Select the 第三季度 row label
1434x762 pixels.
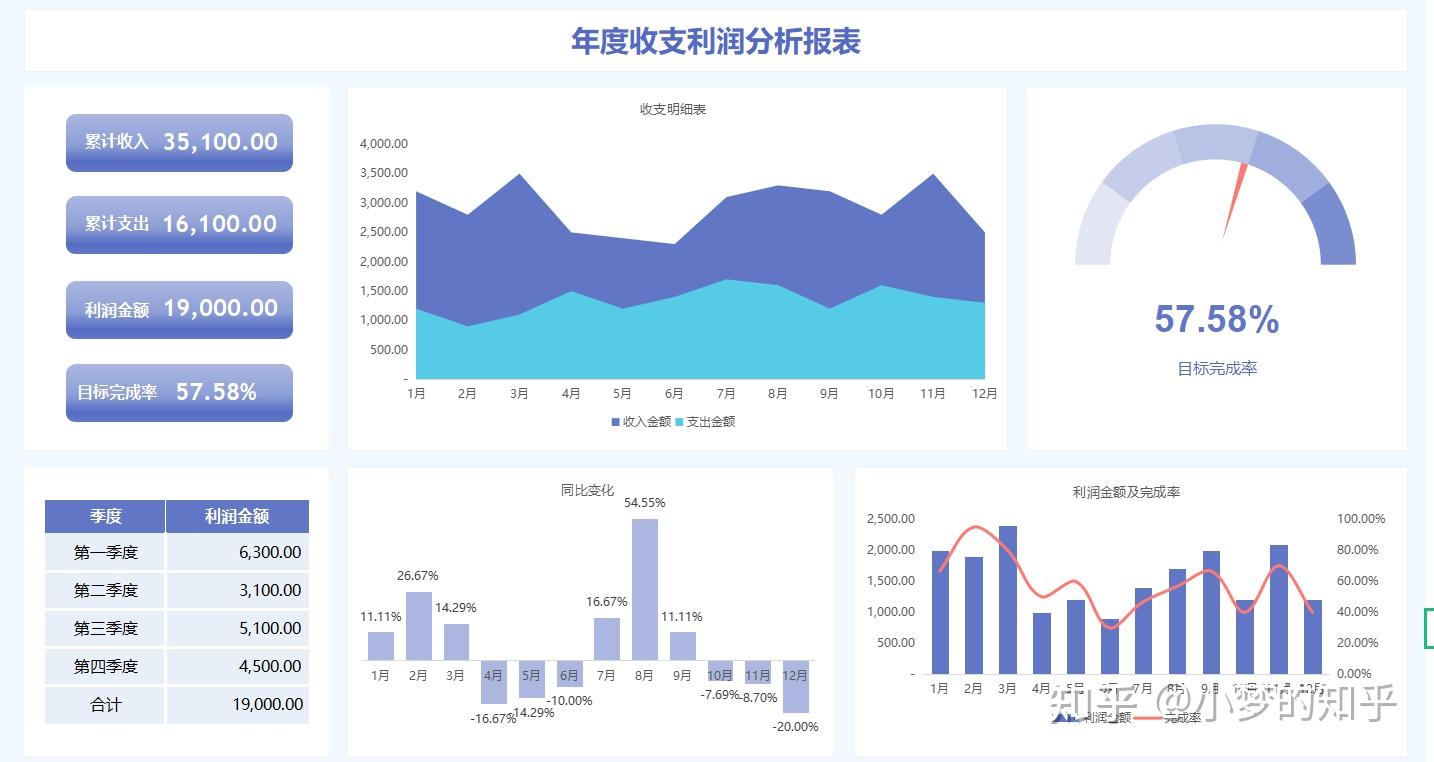click(105, 628)
